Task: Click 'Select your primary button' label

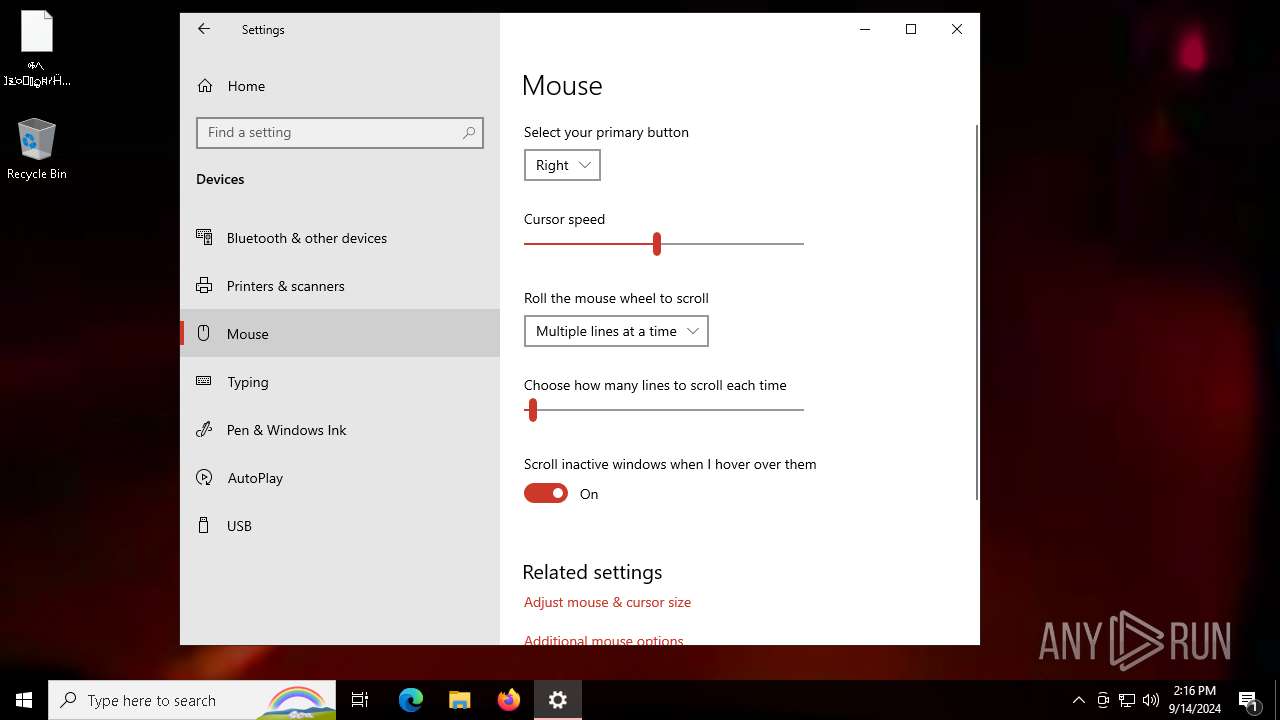Action: (606, 132)
